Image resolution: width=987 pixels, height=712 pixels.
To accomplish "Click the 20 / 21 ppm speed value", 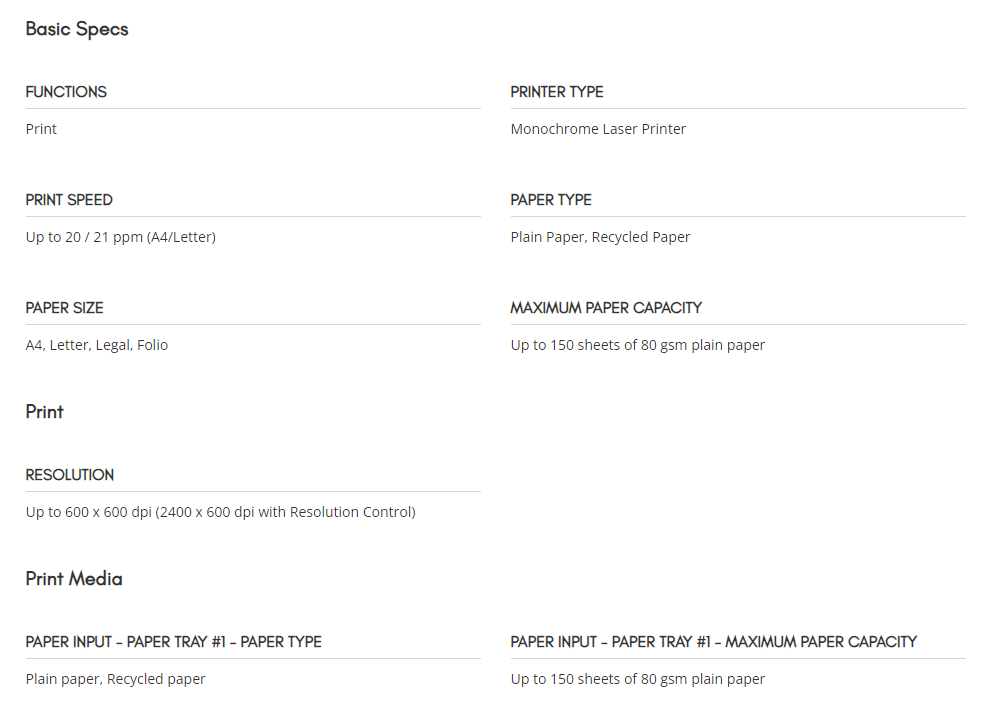I will [121, 237].
